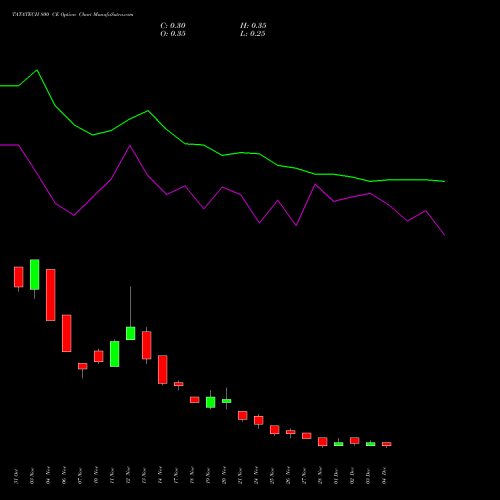Select the 02 Dec date label
Image resolution: width=500 pixels, height=500 pixels.
click(x=352, y=476)
